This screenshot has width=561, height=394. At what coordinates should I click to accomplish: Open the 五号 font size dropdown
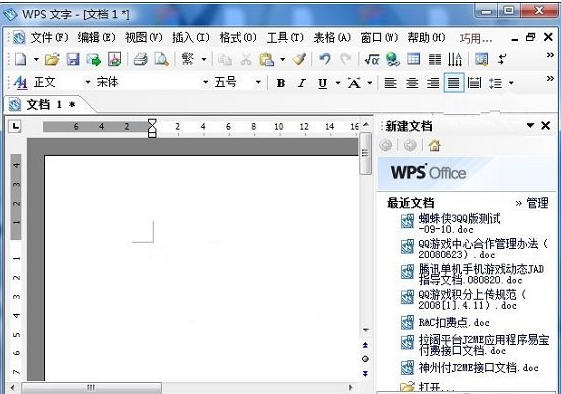tap(258, 83)
